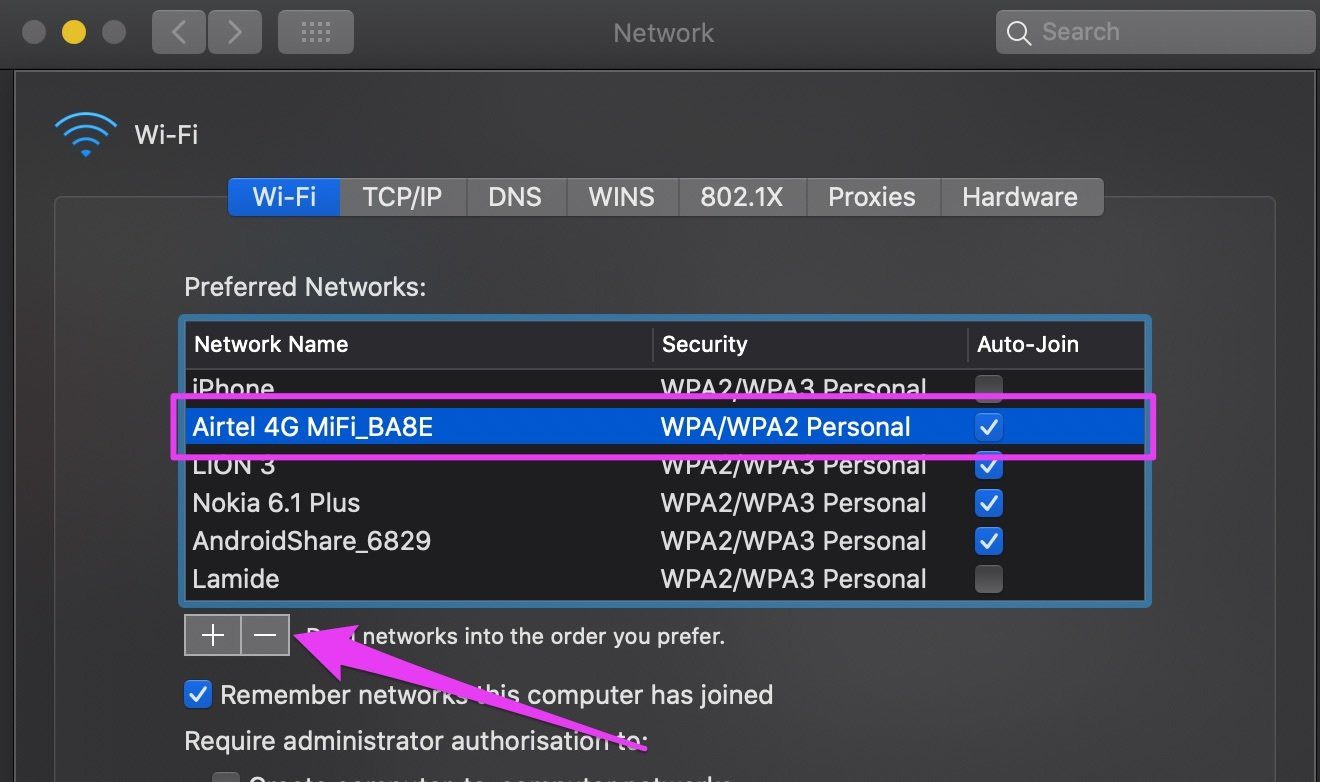Screen dimensions: 1320x782
Task: Uncheck Remember networks this computer has joined
Action: pos(198,694)
